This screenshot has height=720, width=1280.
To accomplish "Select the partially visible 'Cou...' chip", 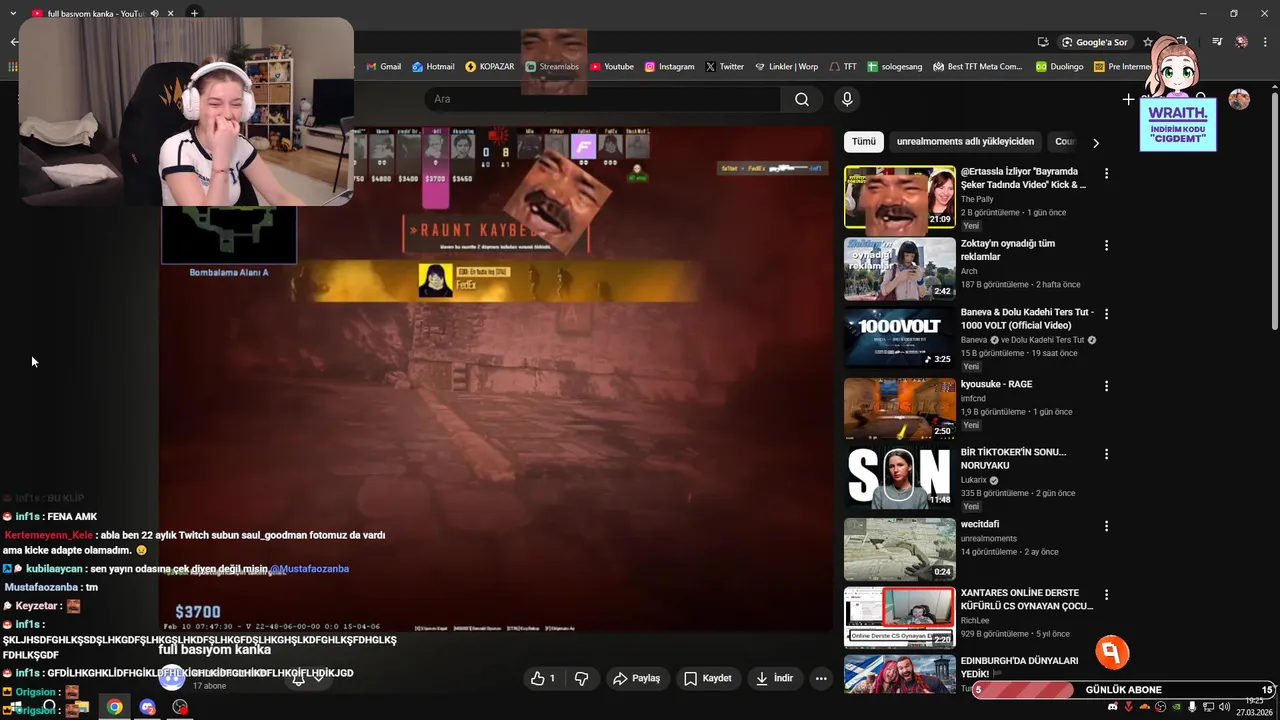I will [x=1064, y=142].
